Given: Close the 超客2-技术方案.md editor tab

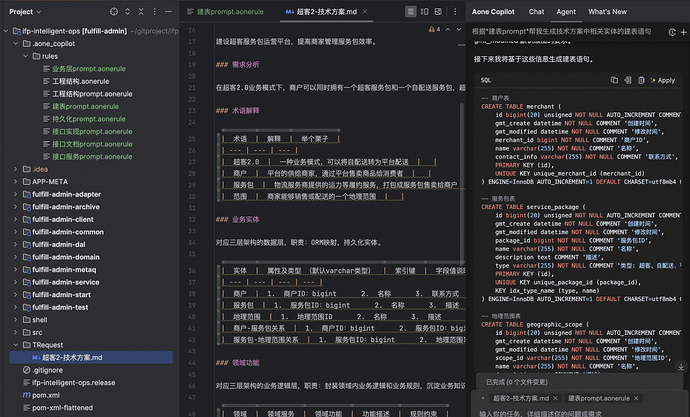Looking at the screenshot, I should [x=365, y=12].
